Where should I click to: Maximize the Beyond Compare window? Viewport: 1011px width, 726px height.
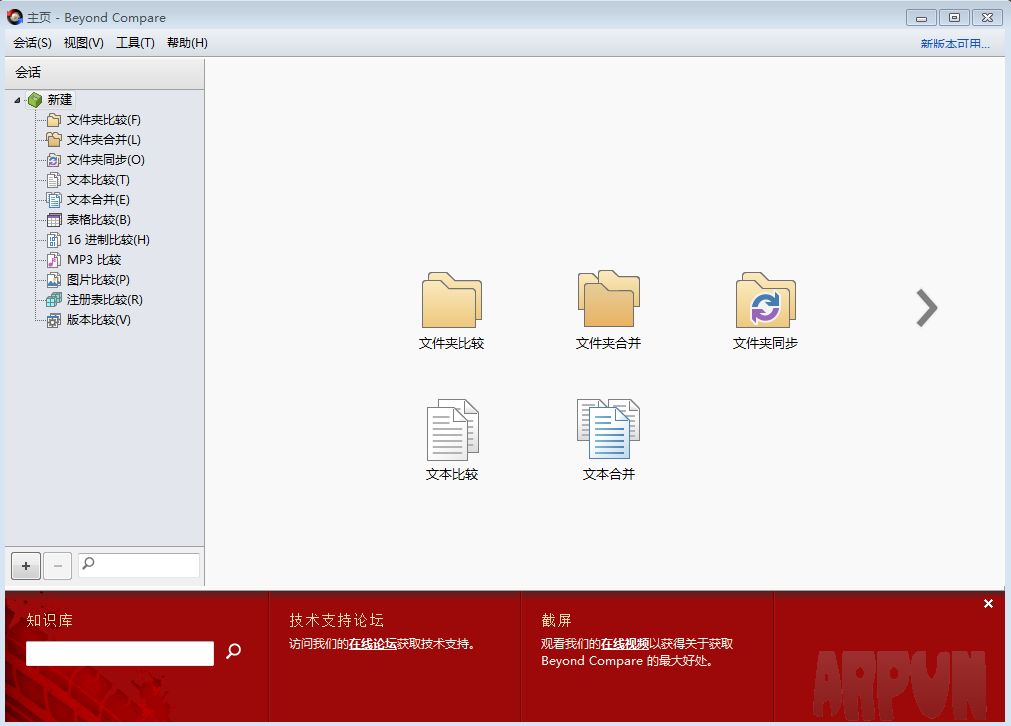tap(954, 18)
